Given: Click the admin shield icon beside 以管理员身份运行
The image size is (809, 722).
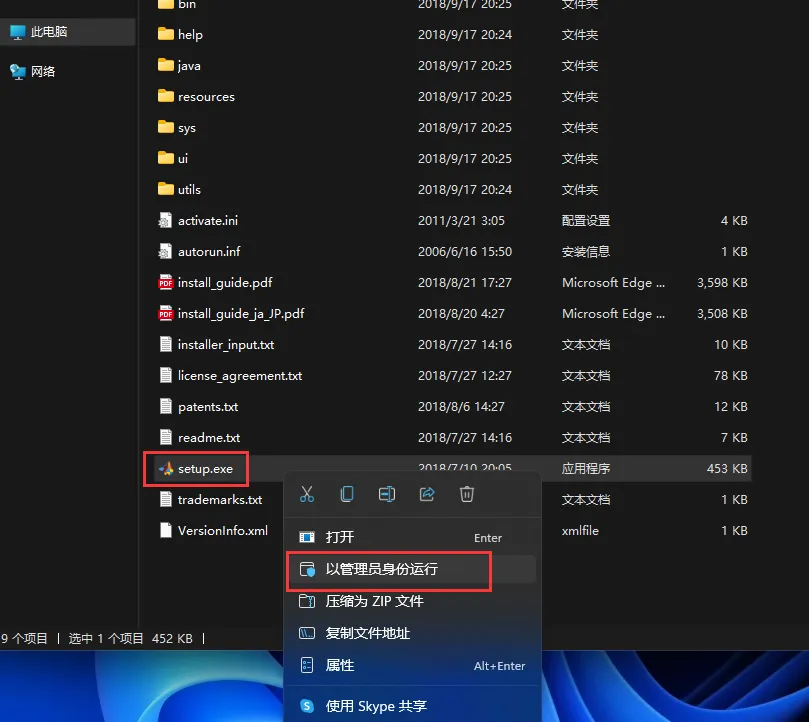Looking at the screenshot, I should 307,569.
